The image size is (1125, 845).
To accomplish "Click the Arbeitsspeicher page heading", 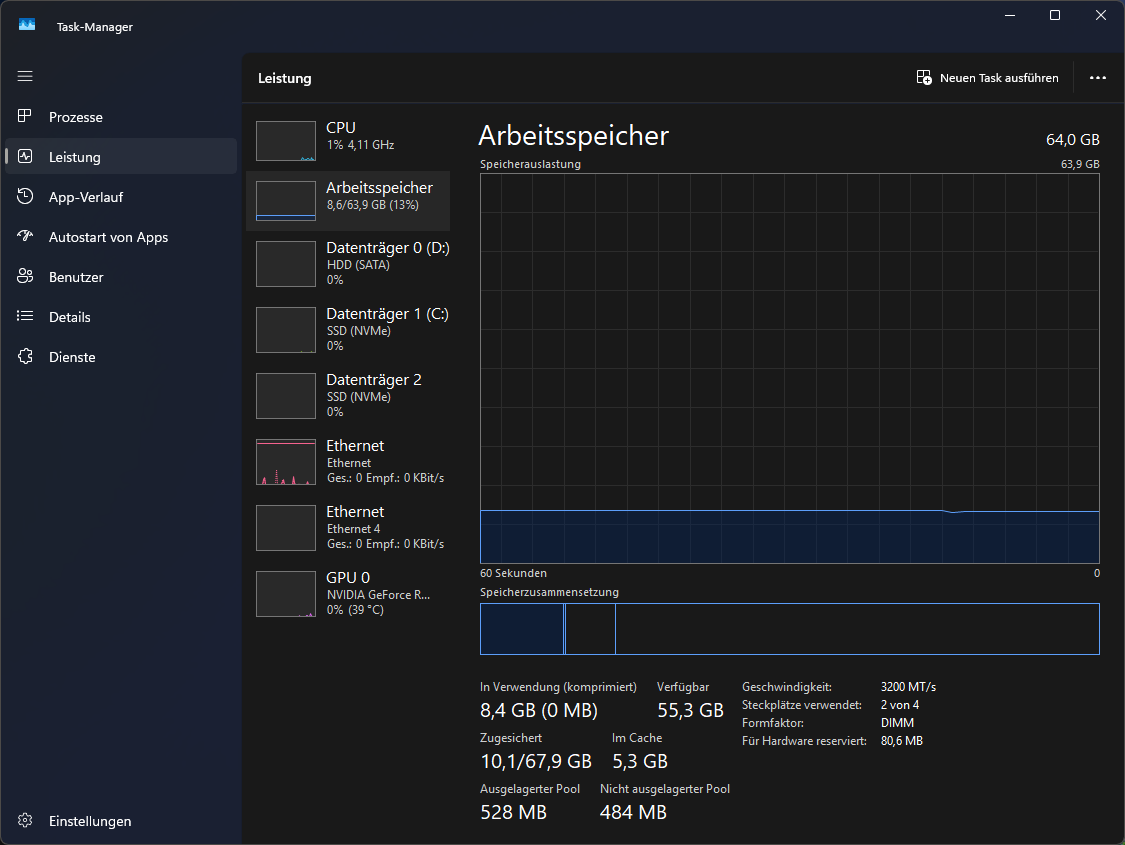I will [573, 136].
